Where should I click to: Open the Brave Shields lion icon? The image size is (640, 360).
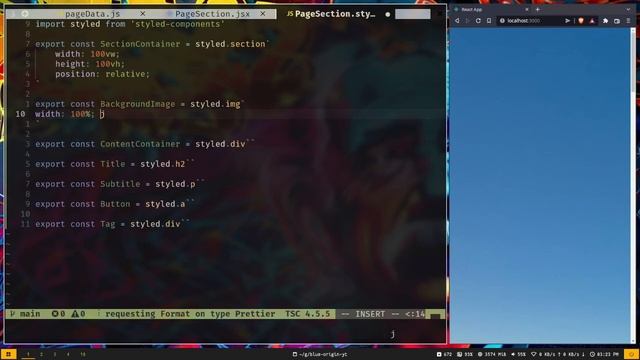click(x=581, y=21)
